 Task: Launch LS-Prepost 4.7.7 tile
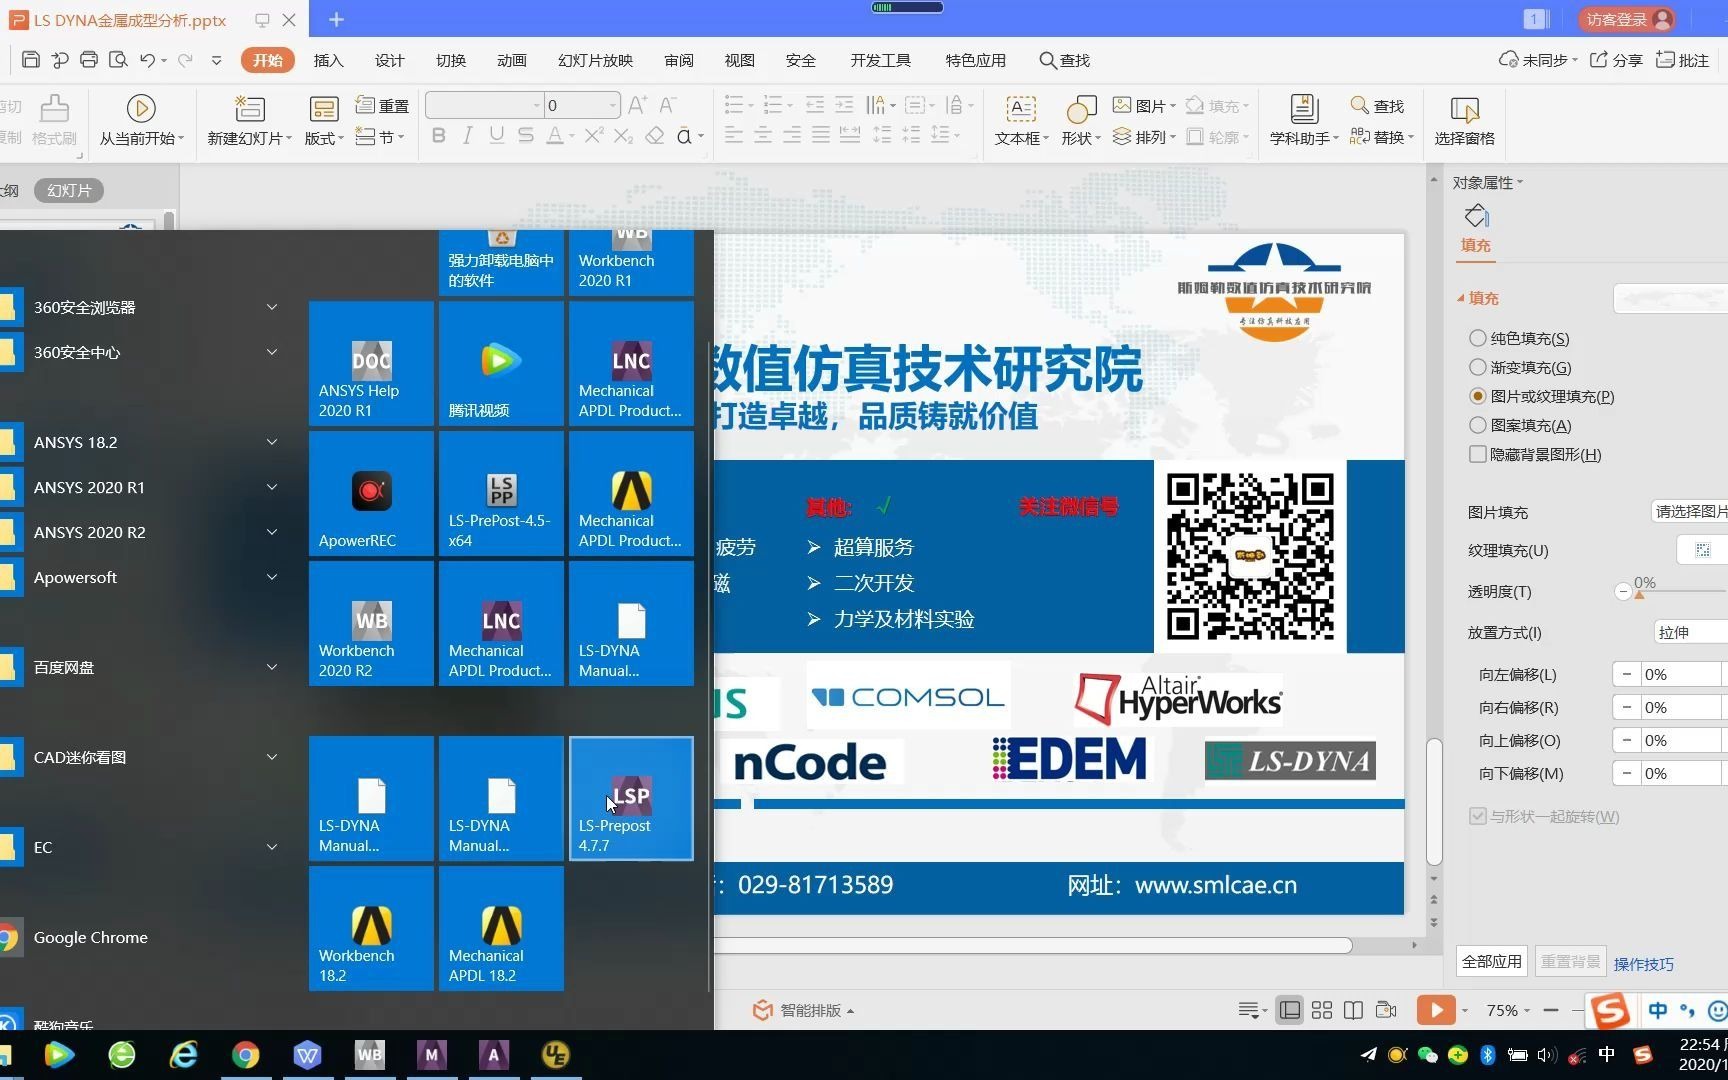click(631, 799)
